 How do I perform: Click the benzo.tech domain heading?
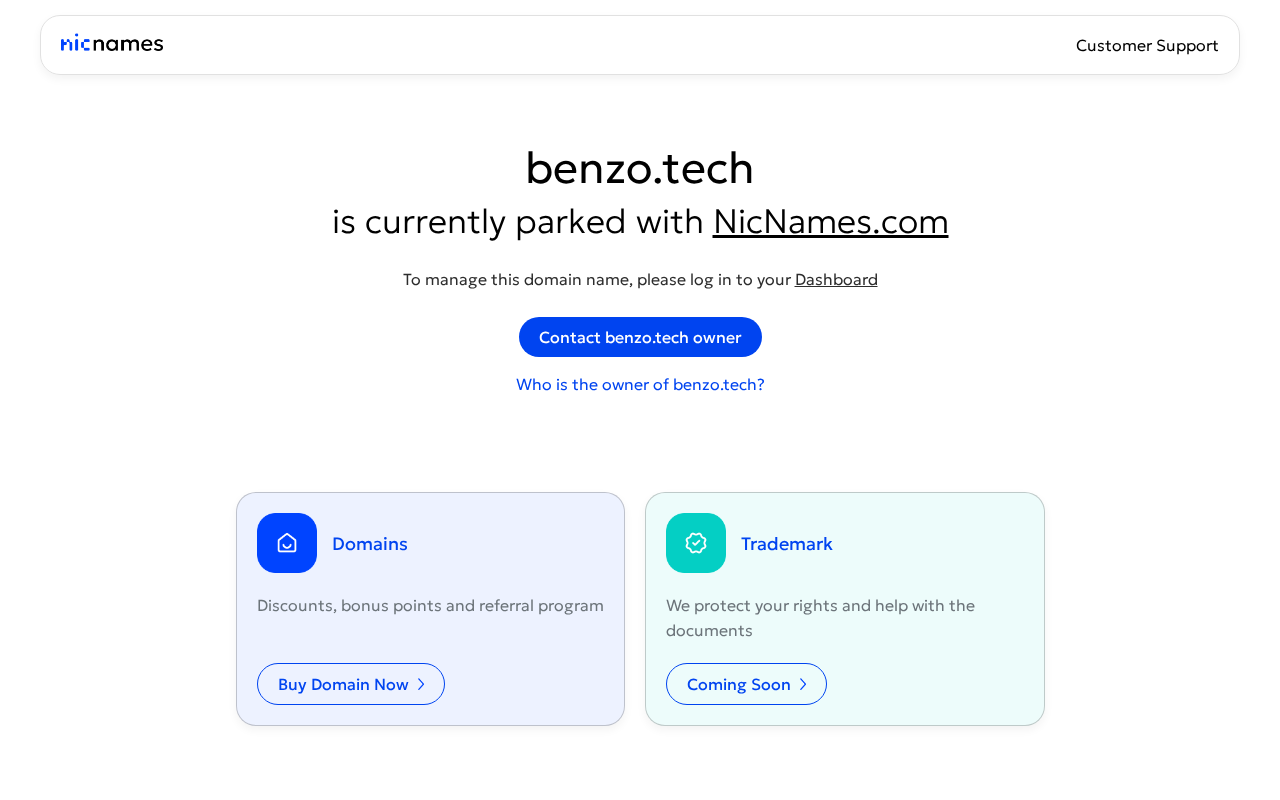pyautogui.click(x=640, y=168)
